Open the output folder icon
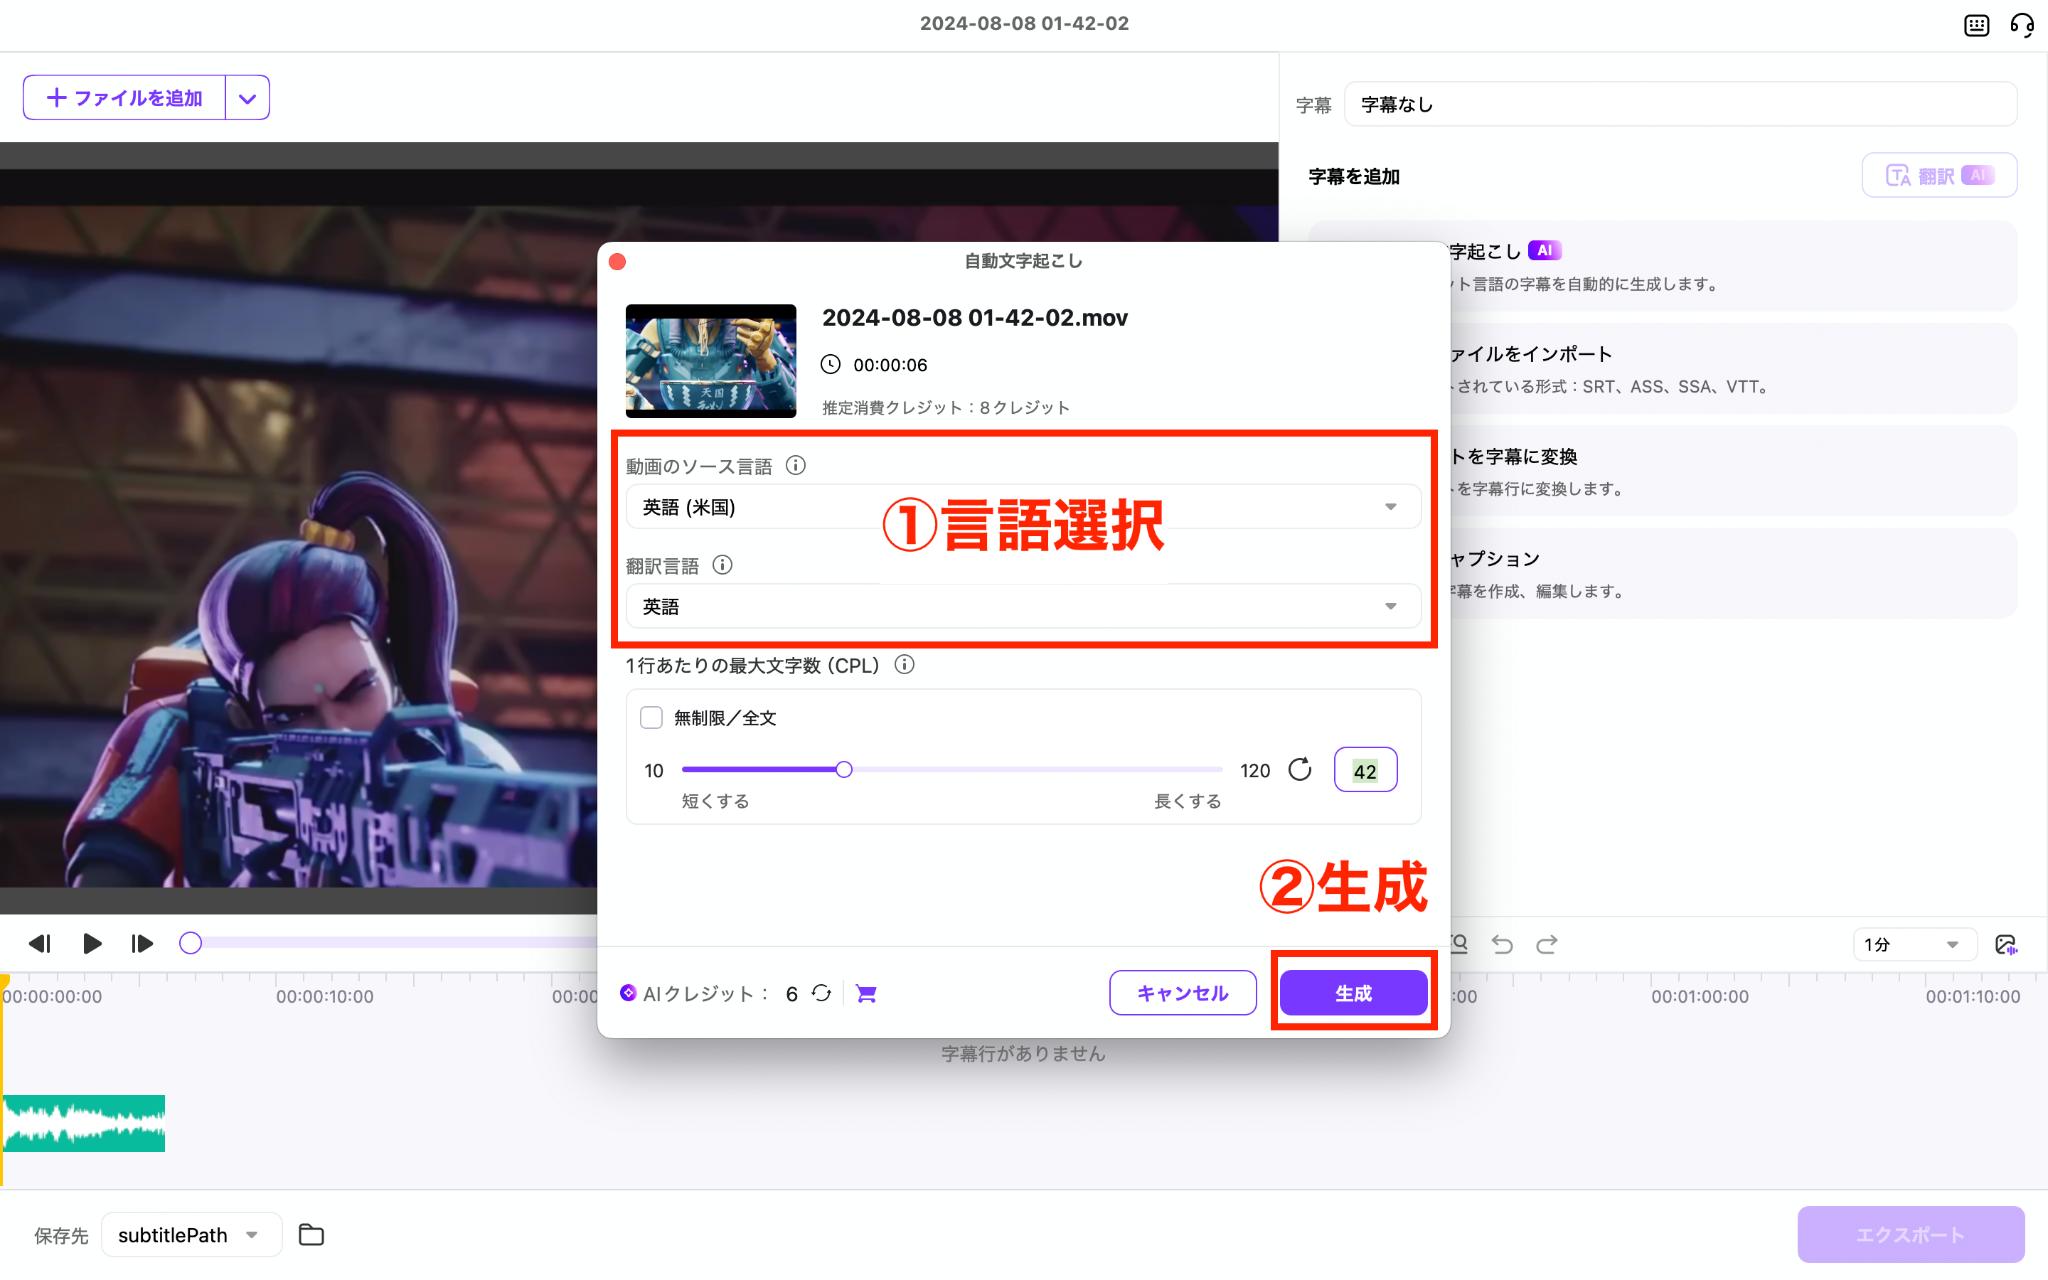2048x1280 pixels. point(311,1235)
